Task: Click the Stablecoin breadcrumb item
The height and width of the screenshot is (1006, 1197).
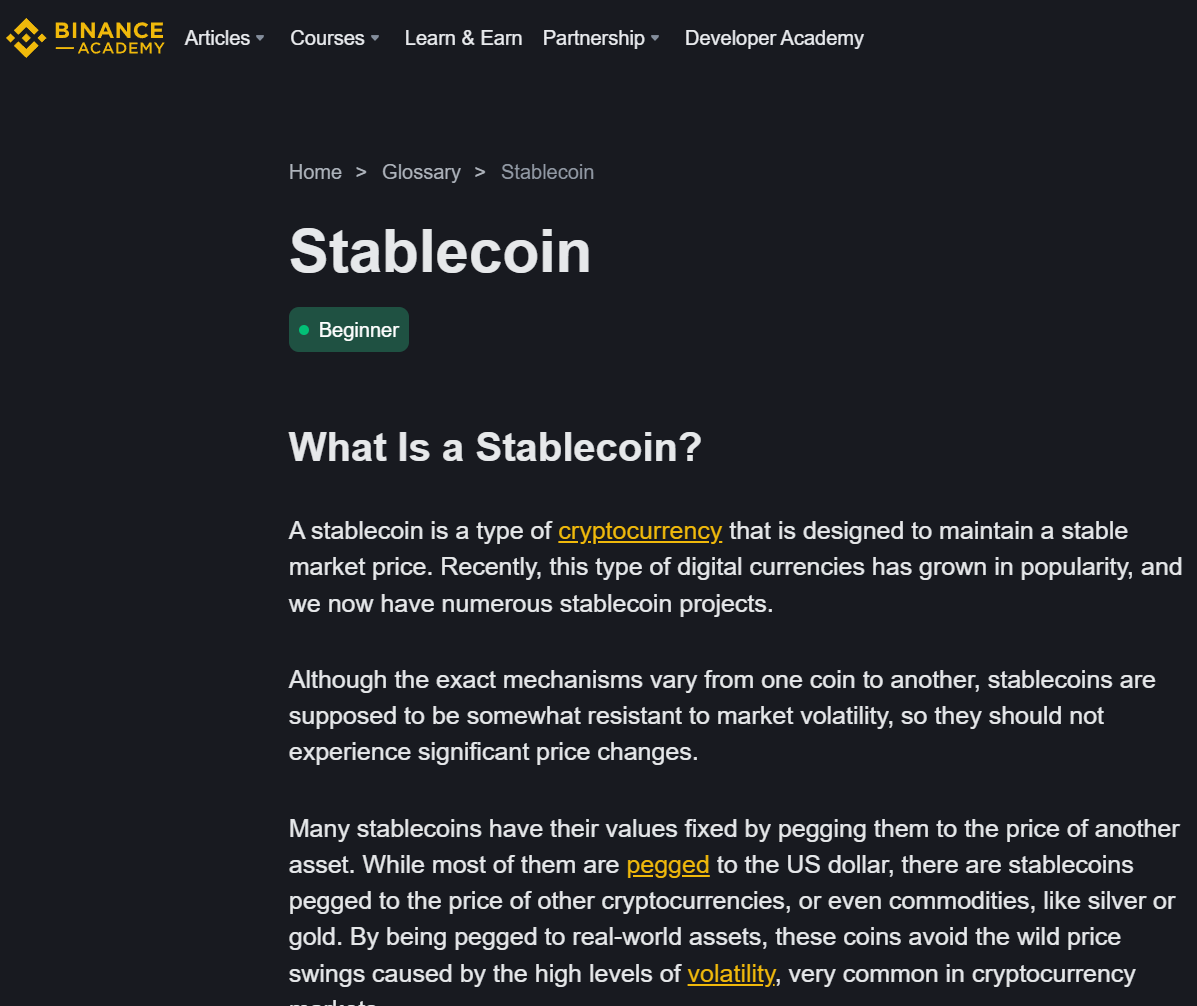Action: (547, 173)
